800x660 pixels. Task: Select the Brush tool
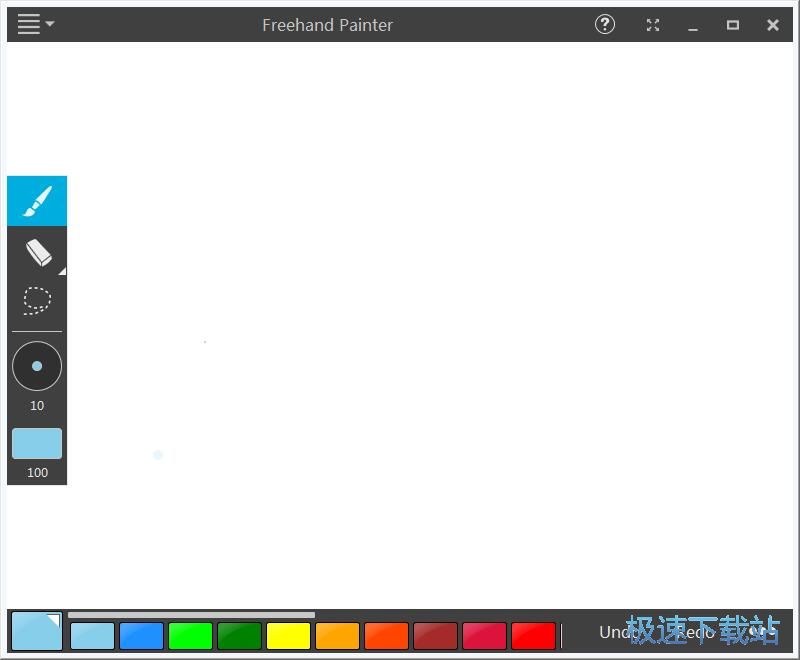point(37,201)
